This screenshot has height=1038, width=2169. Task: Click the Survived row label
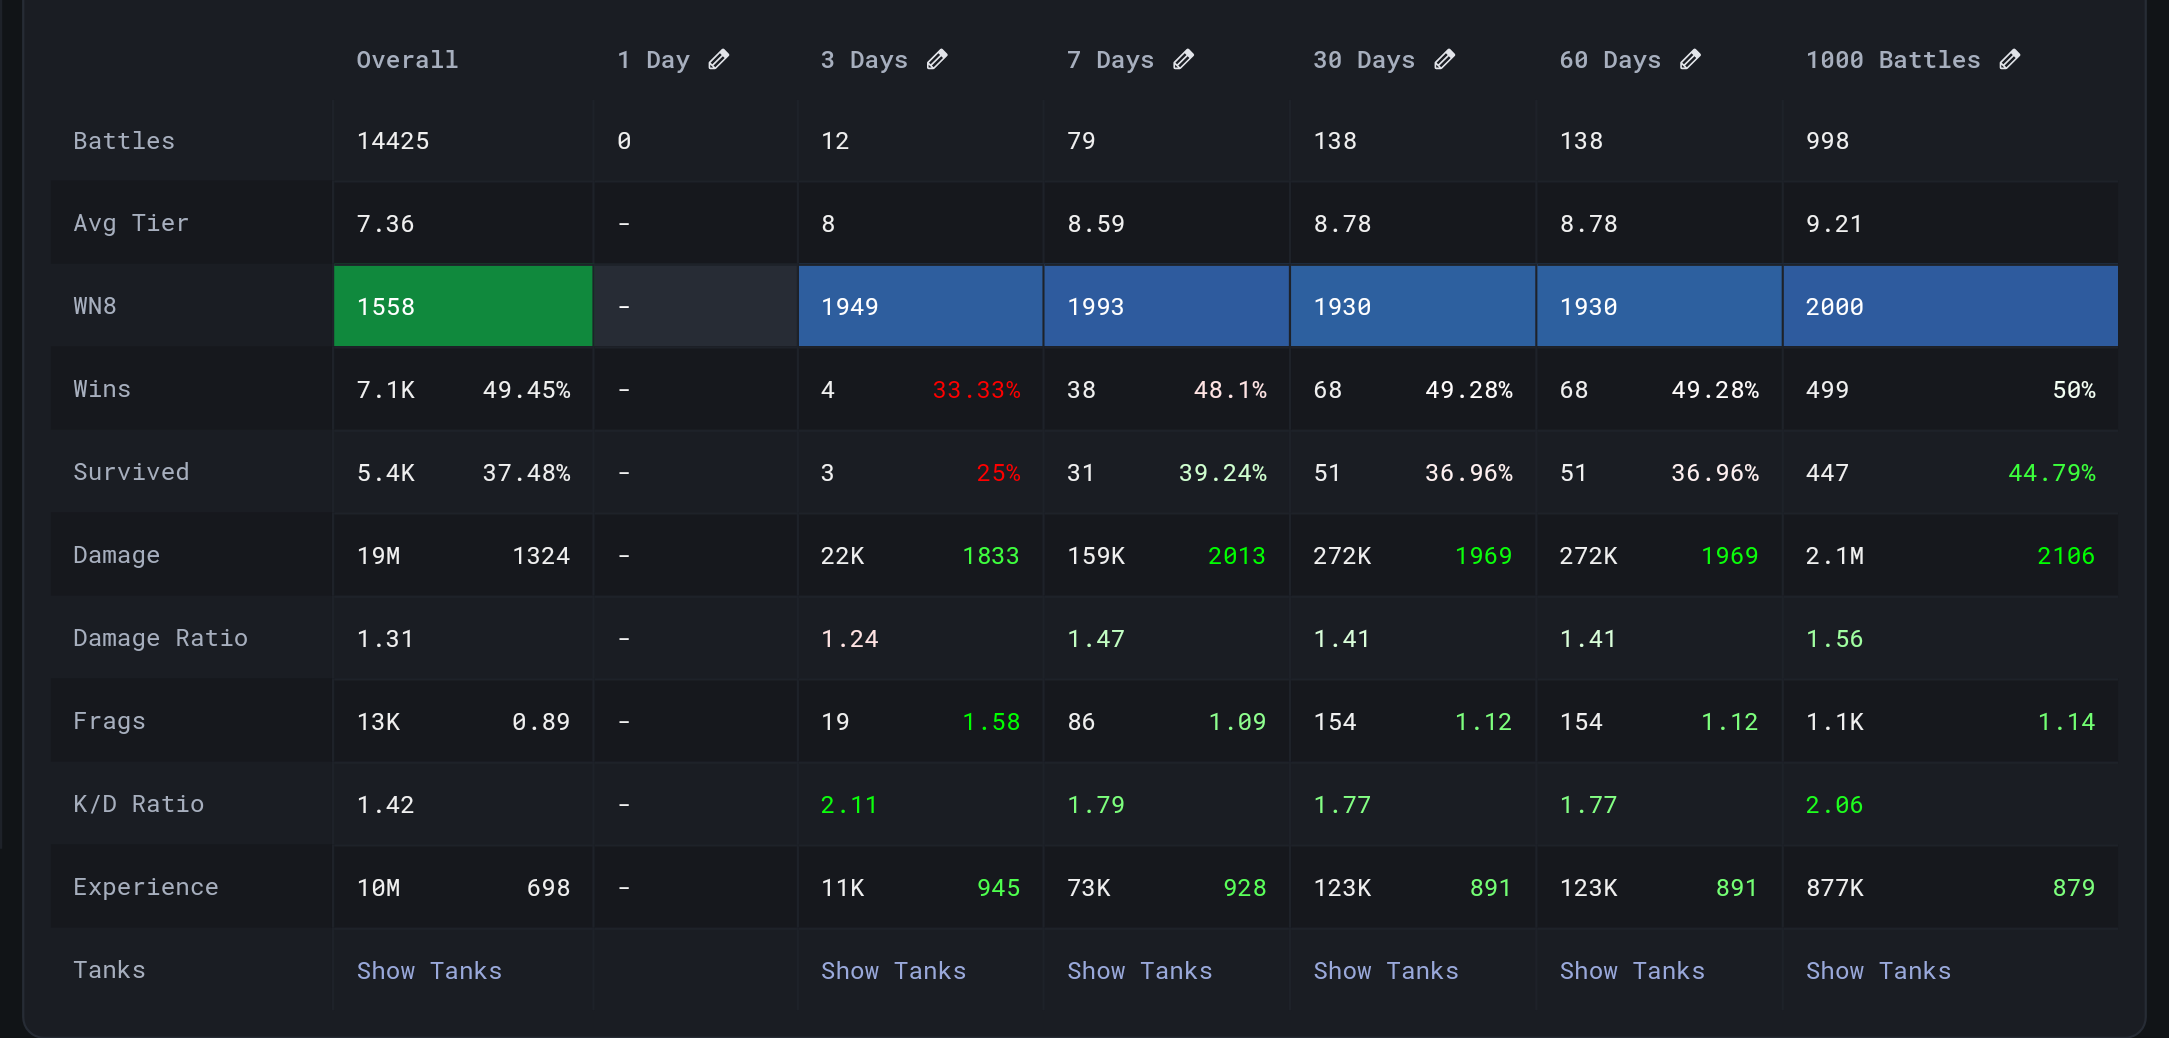[131, 472]
